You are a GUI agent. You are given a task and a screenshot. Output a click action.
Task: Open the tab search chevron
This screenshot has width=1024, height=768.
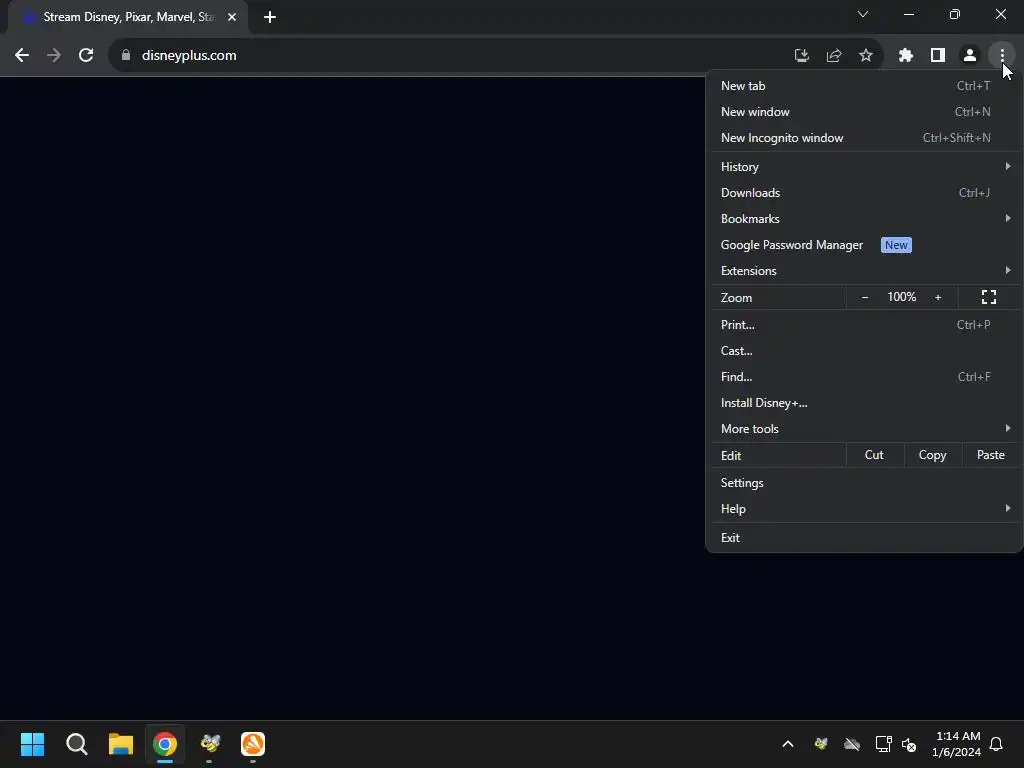point(863,14)
